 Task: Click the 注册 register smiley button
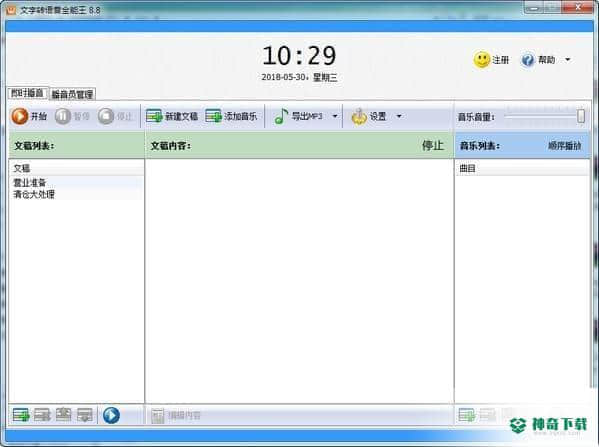[x=491, y=60]
